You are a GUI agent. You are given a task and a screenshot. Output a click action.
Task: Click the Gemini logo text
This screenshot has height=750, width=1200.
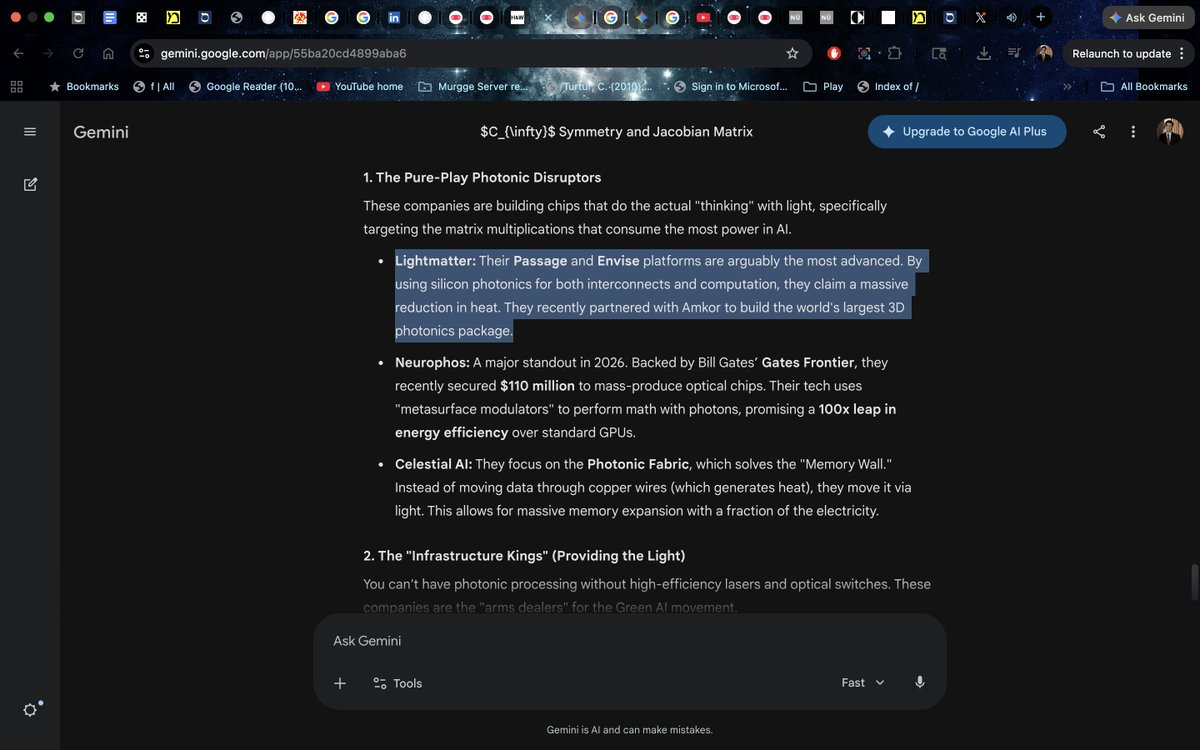click(101, 132)
